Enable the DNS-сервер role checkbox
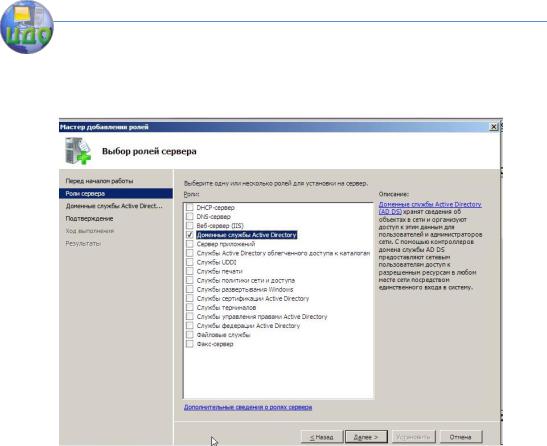Screen dimensions: 547x446 (x=189, y=216)
